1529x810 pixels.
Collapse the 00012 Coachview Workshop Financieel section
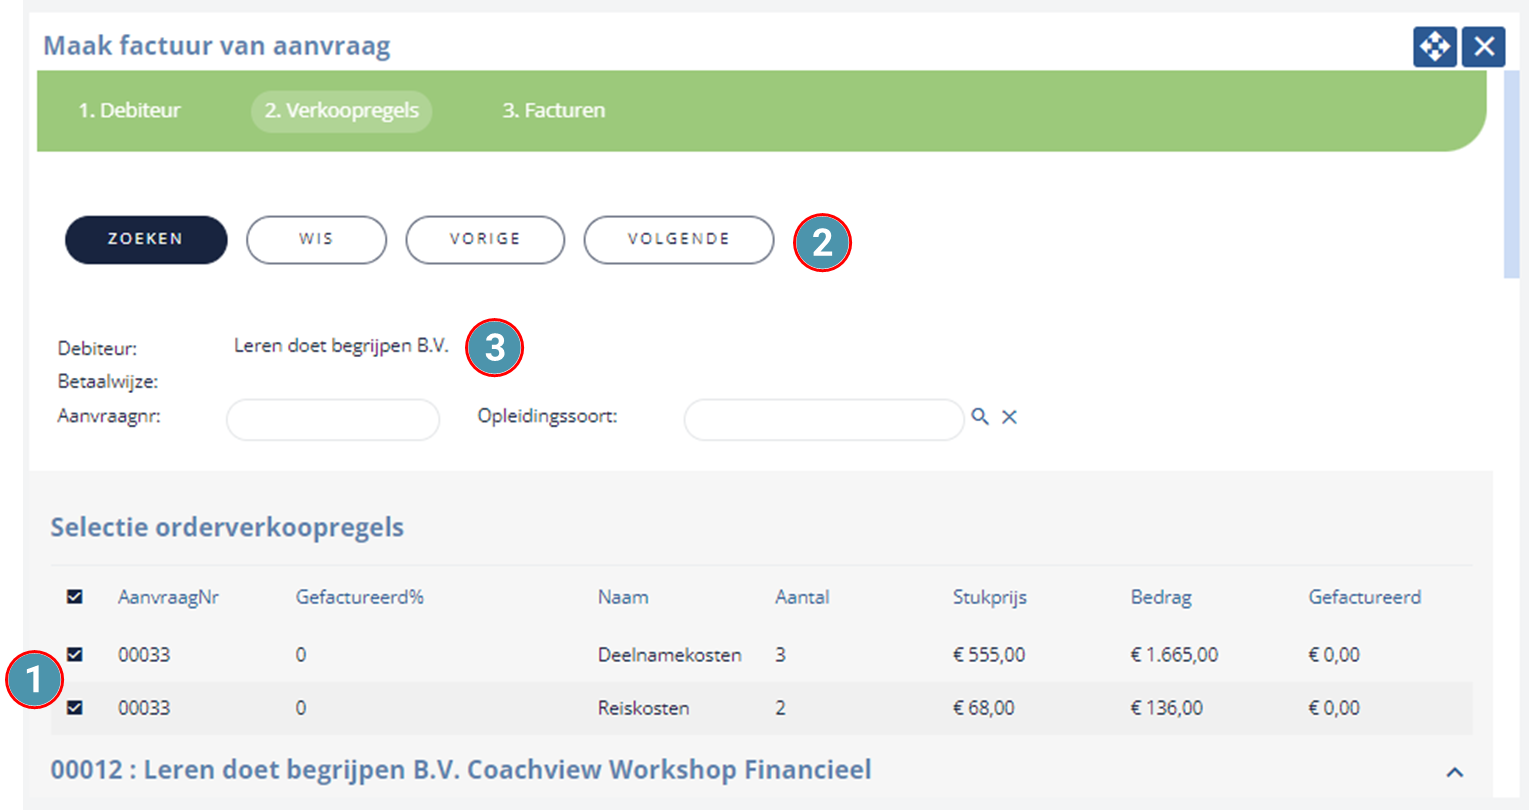coord(1455,772)
